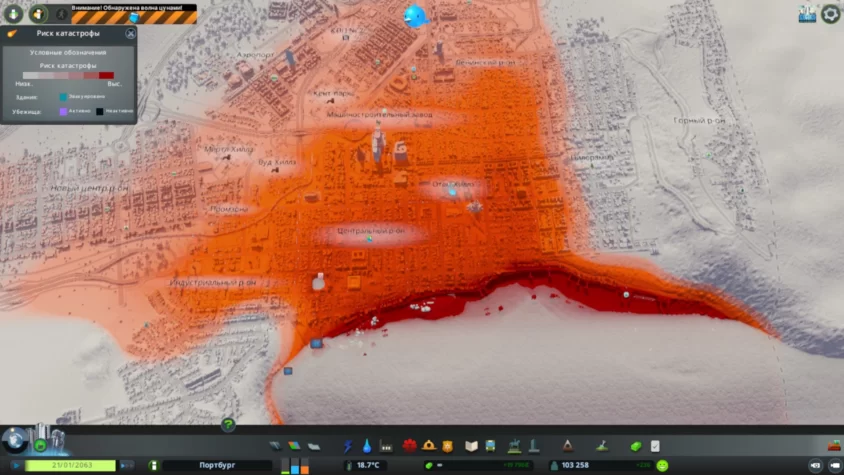
Task: Open the Education book menu
Action: pyautogui.click(x=471, y=446)
